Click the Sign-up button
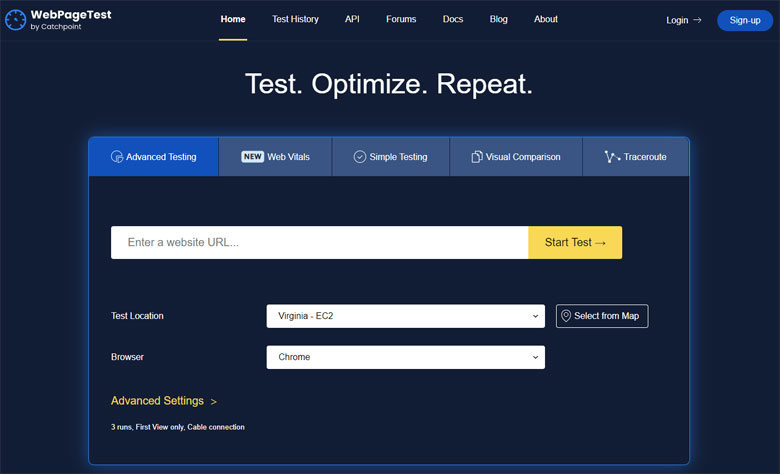Viewport: 780px width, 474px height. (744, 20)
